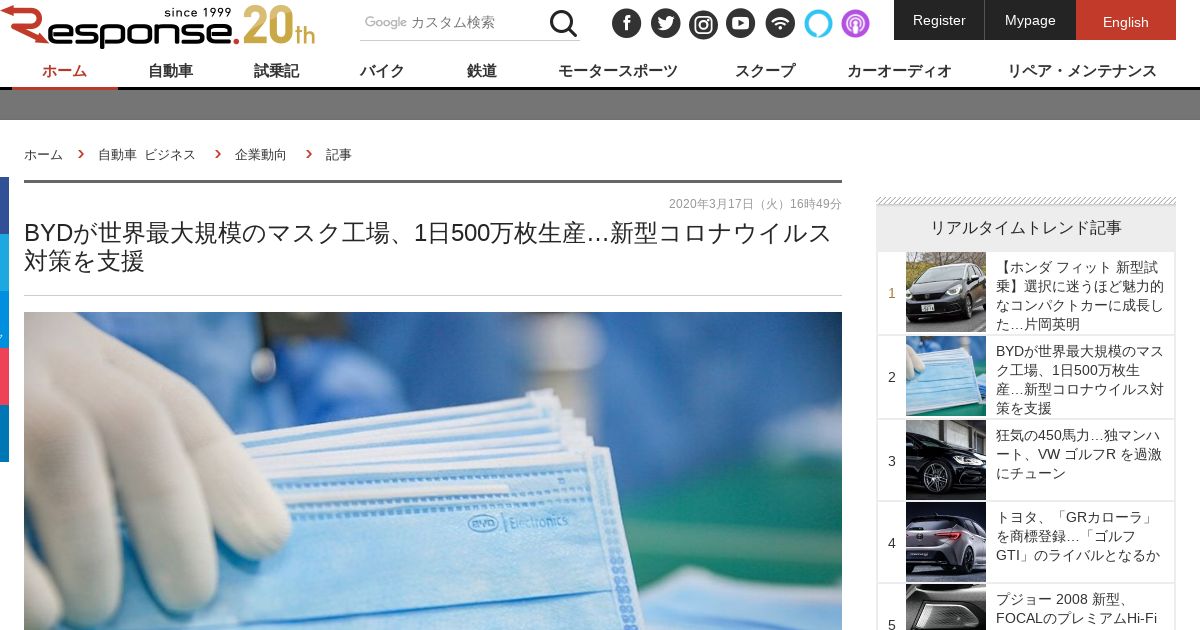
Task: Open Mypage
Action: pyautogui.click(x=1030, y=20)
